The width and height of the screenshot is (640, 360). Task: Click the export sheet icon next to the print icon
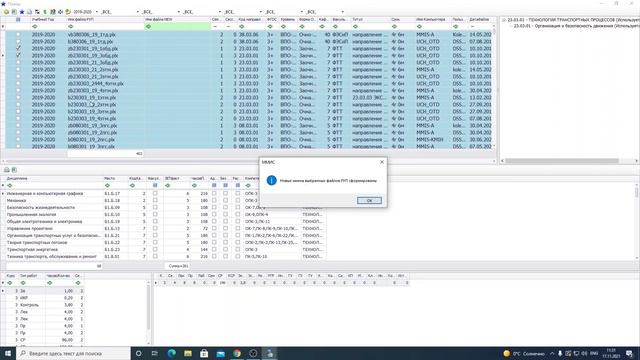coord(14,170)
